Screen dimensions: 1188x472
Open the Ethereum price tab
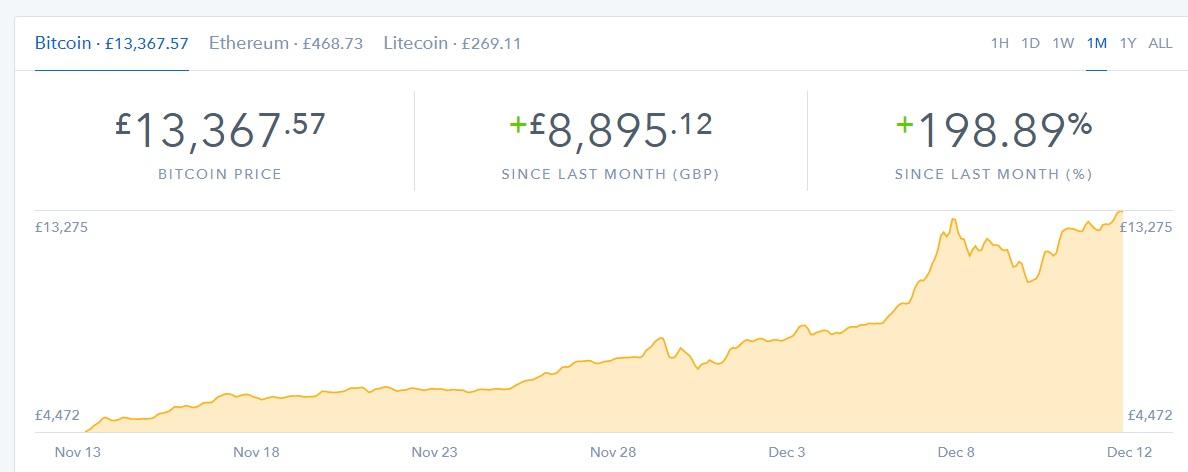click(x=285, y=43)
